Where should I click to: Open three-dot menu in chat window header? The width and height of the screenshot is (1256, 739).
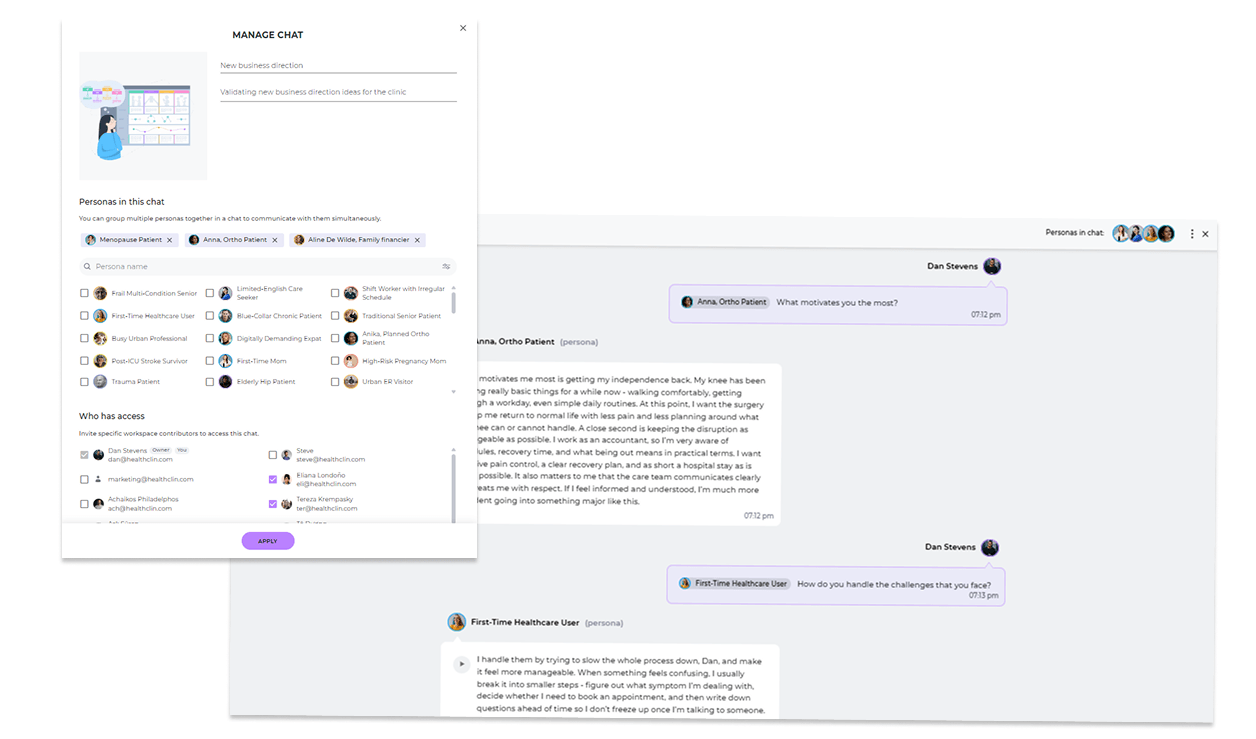point(1192,234)
